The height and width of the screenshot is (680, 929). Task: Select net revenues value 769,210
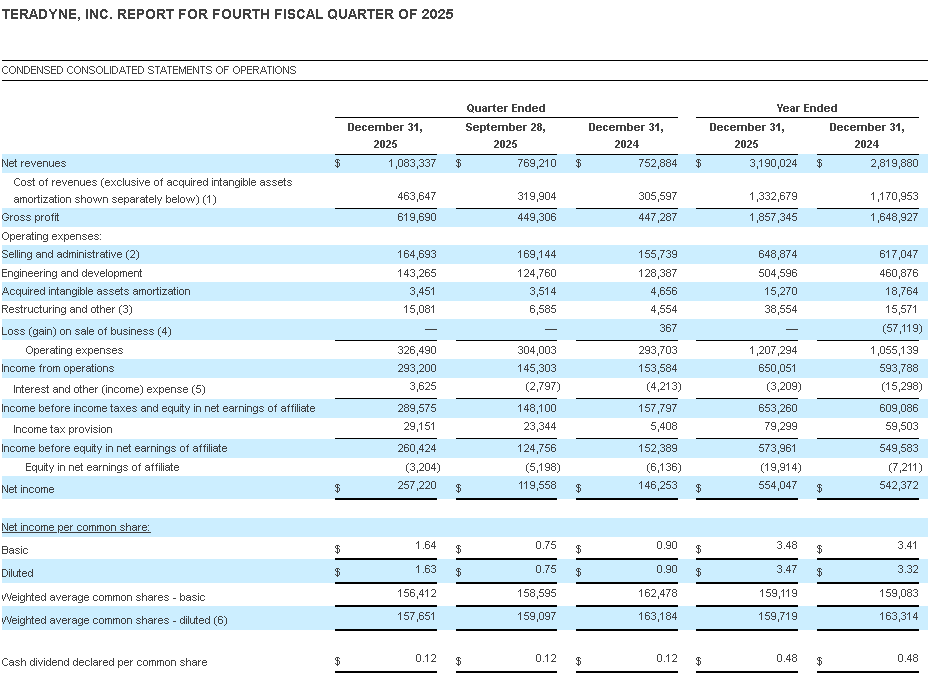[x=537, y=163]
